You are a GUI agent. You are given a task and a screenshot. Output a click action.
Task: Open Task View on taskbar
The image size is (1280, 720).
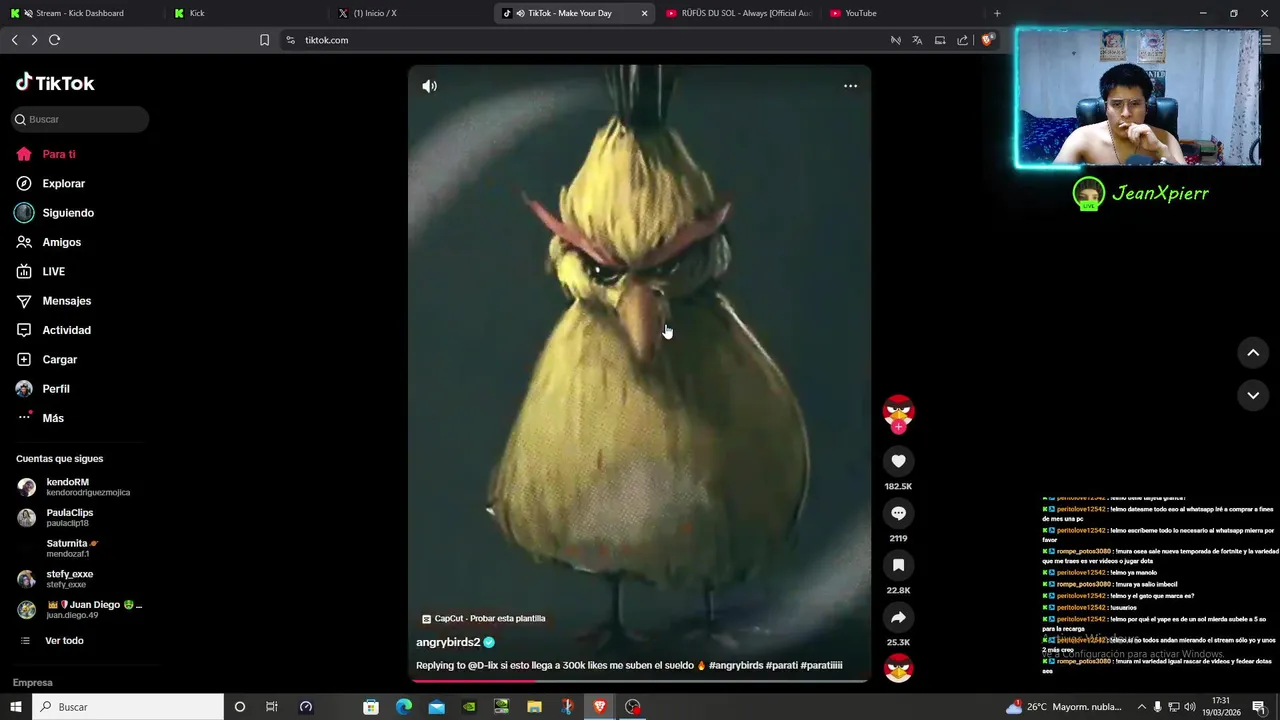pos(271,707)
